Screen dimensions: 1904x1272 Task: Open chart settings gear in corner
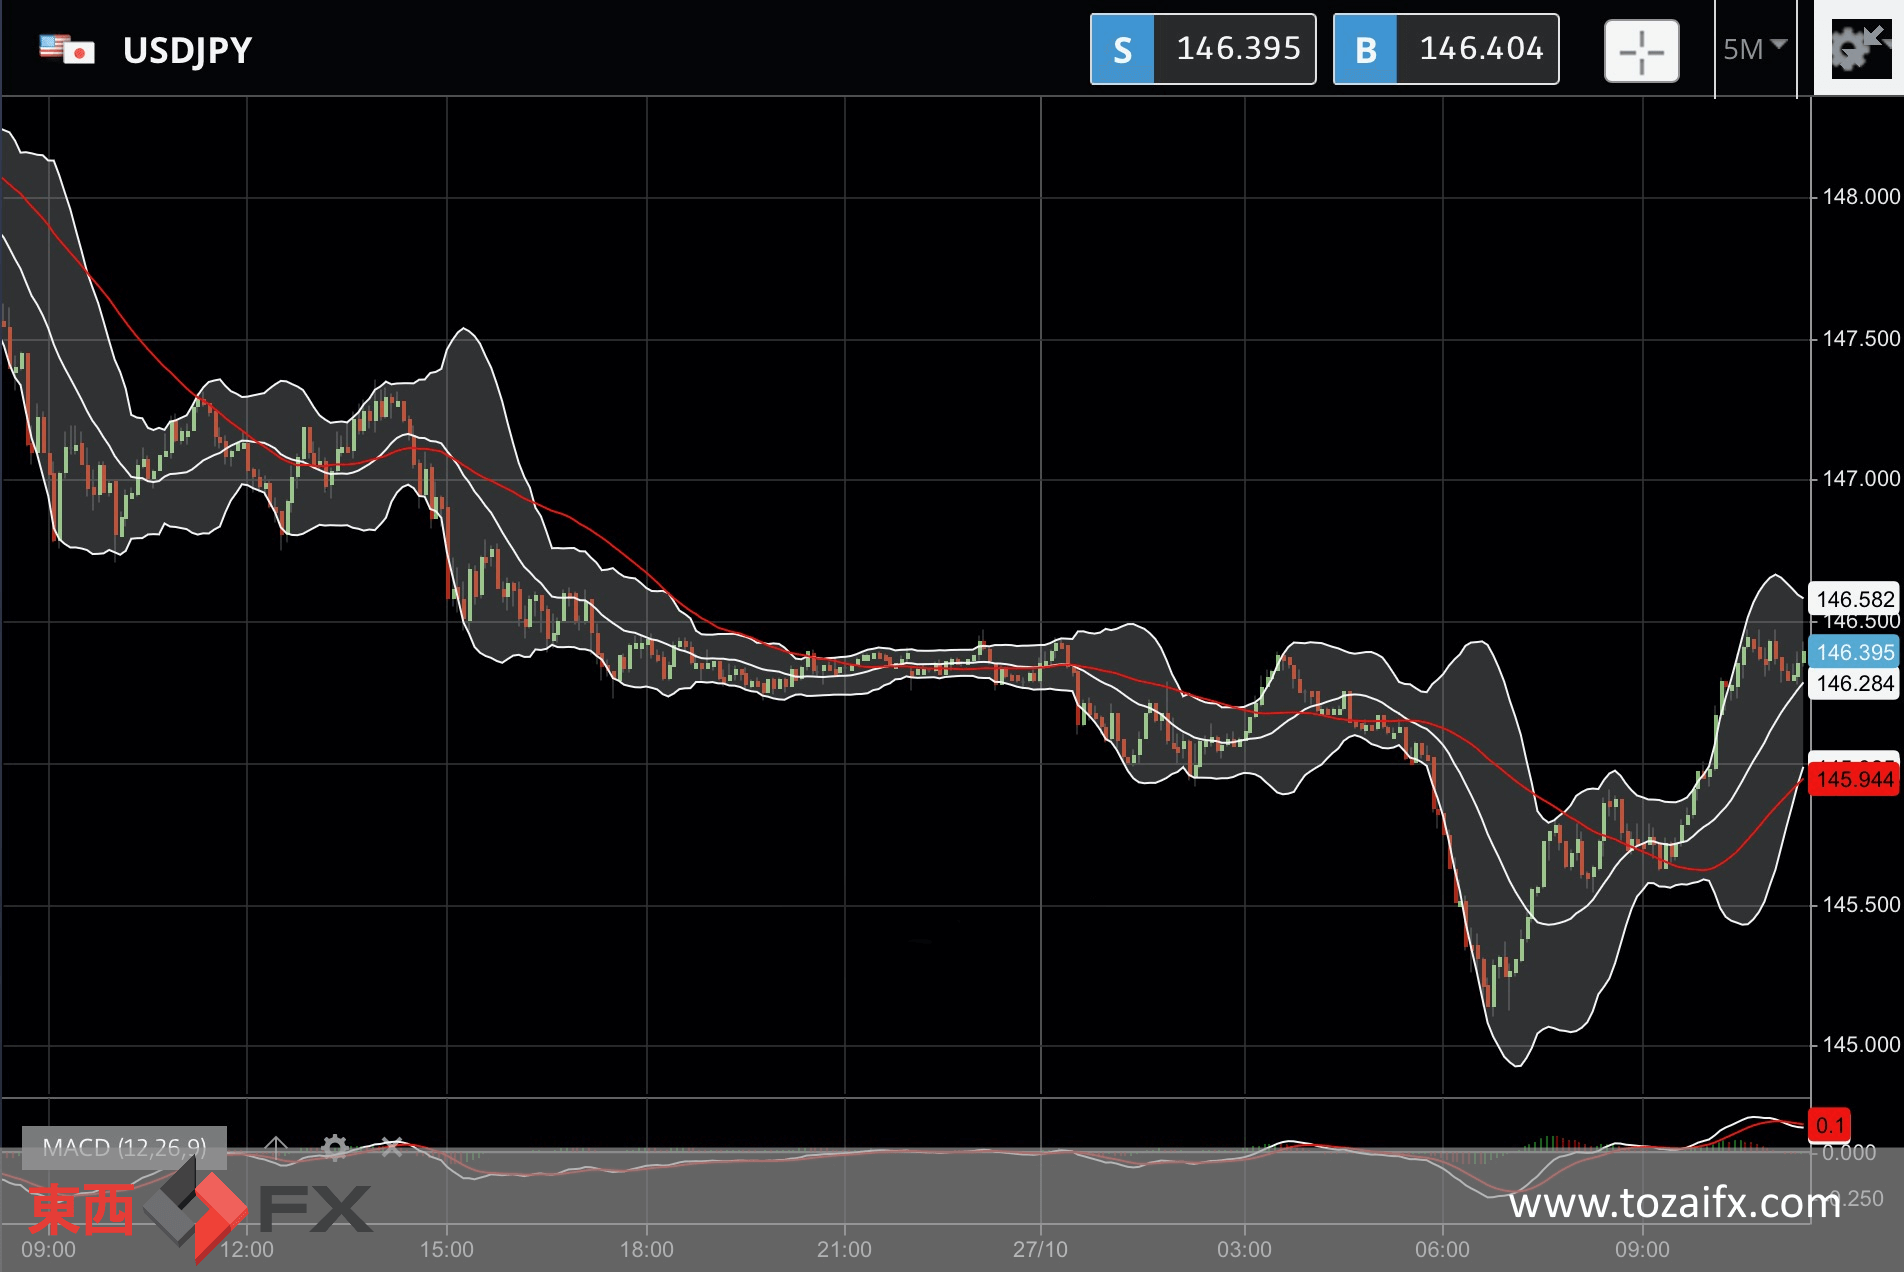point(1859,47)
